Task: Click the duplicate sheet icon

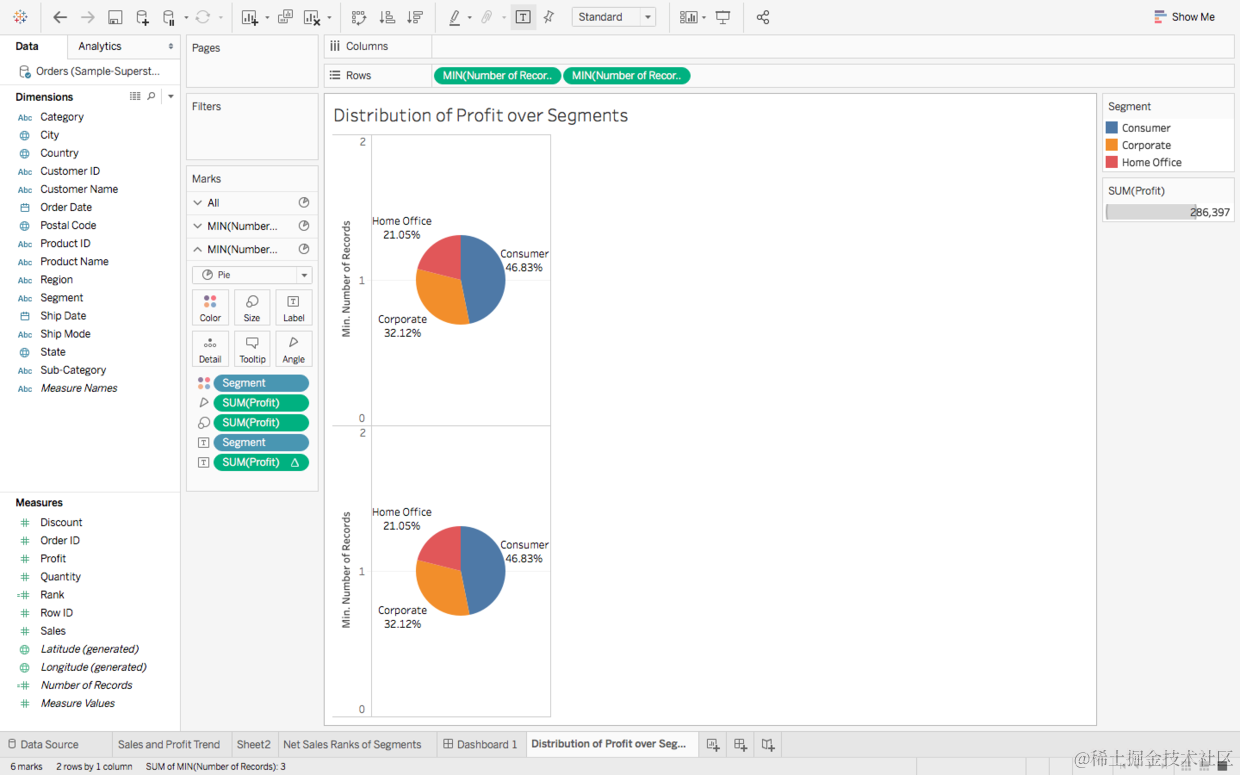Action: coord(285,17)
